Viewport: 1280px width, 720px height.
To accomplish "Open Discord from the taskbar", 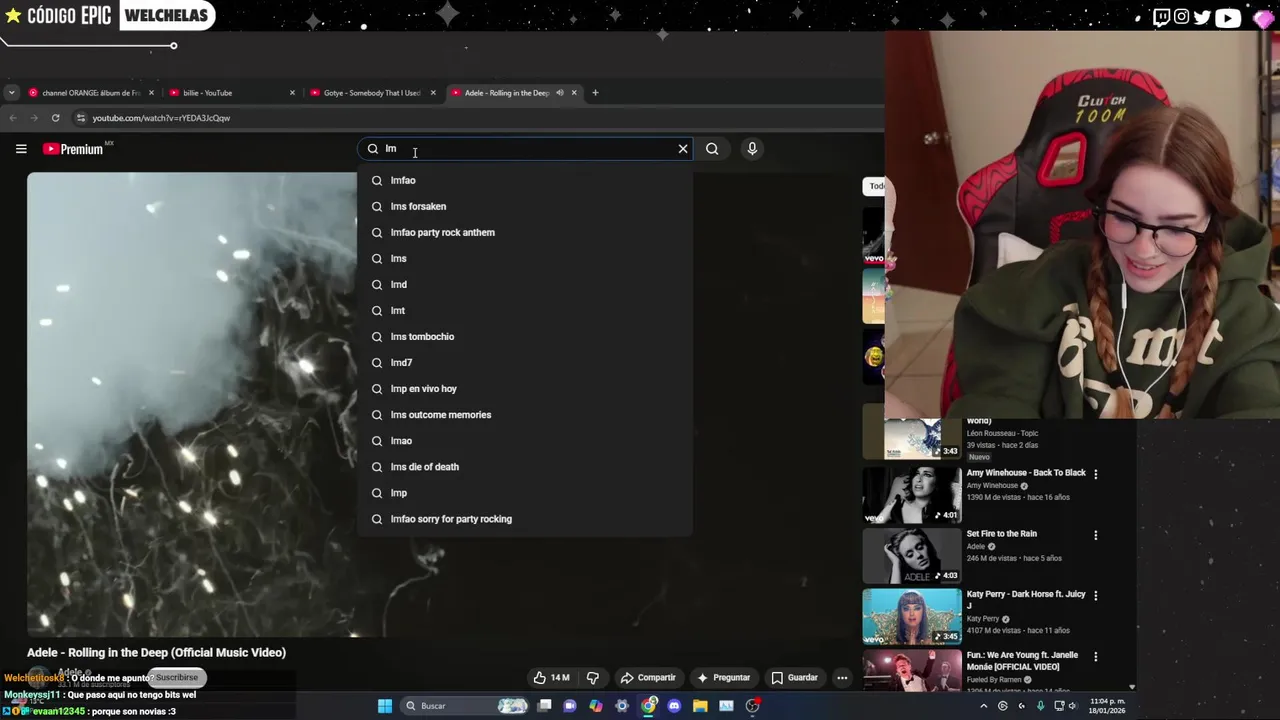I will [674, 706].
